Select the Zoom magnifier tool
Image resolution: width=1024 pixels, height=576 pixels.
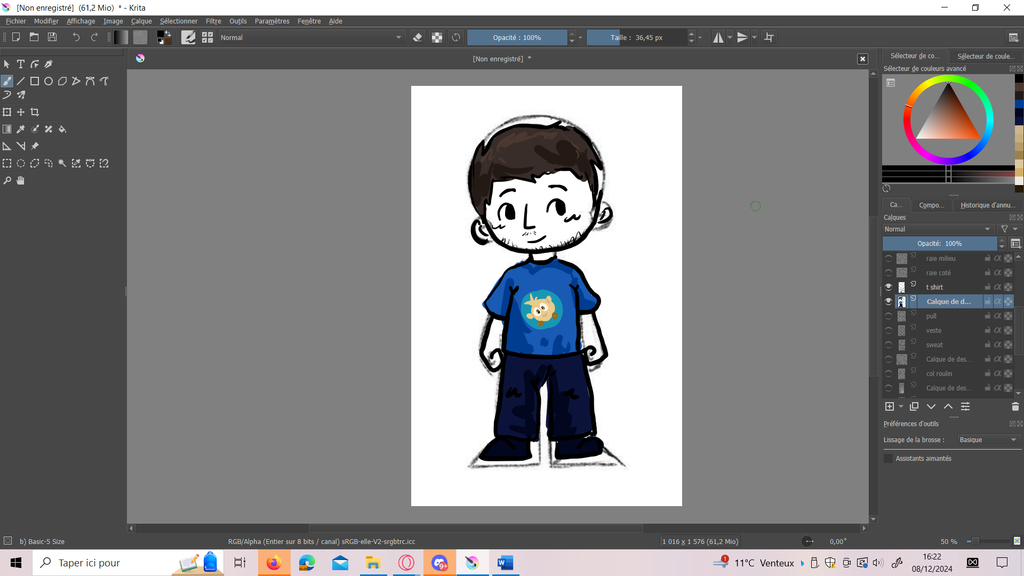(7, 181)
